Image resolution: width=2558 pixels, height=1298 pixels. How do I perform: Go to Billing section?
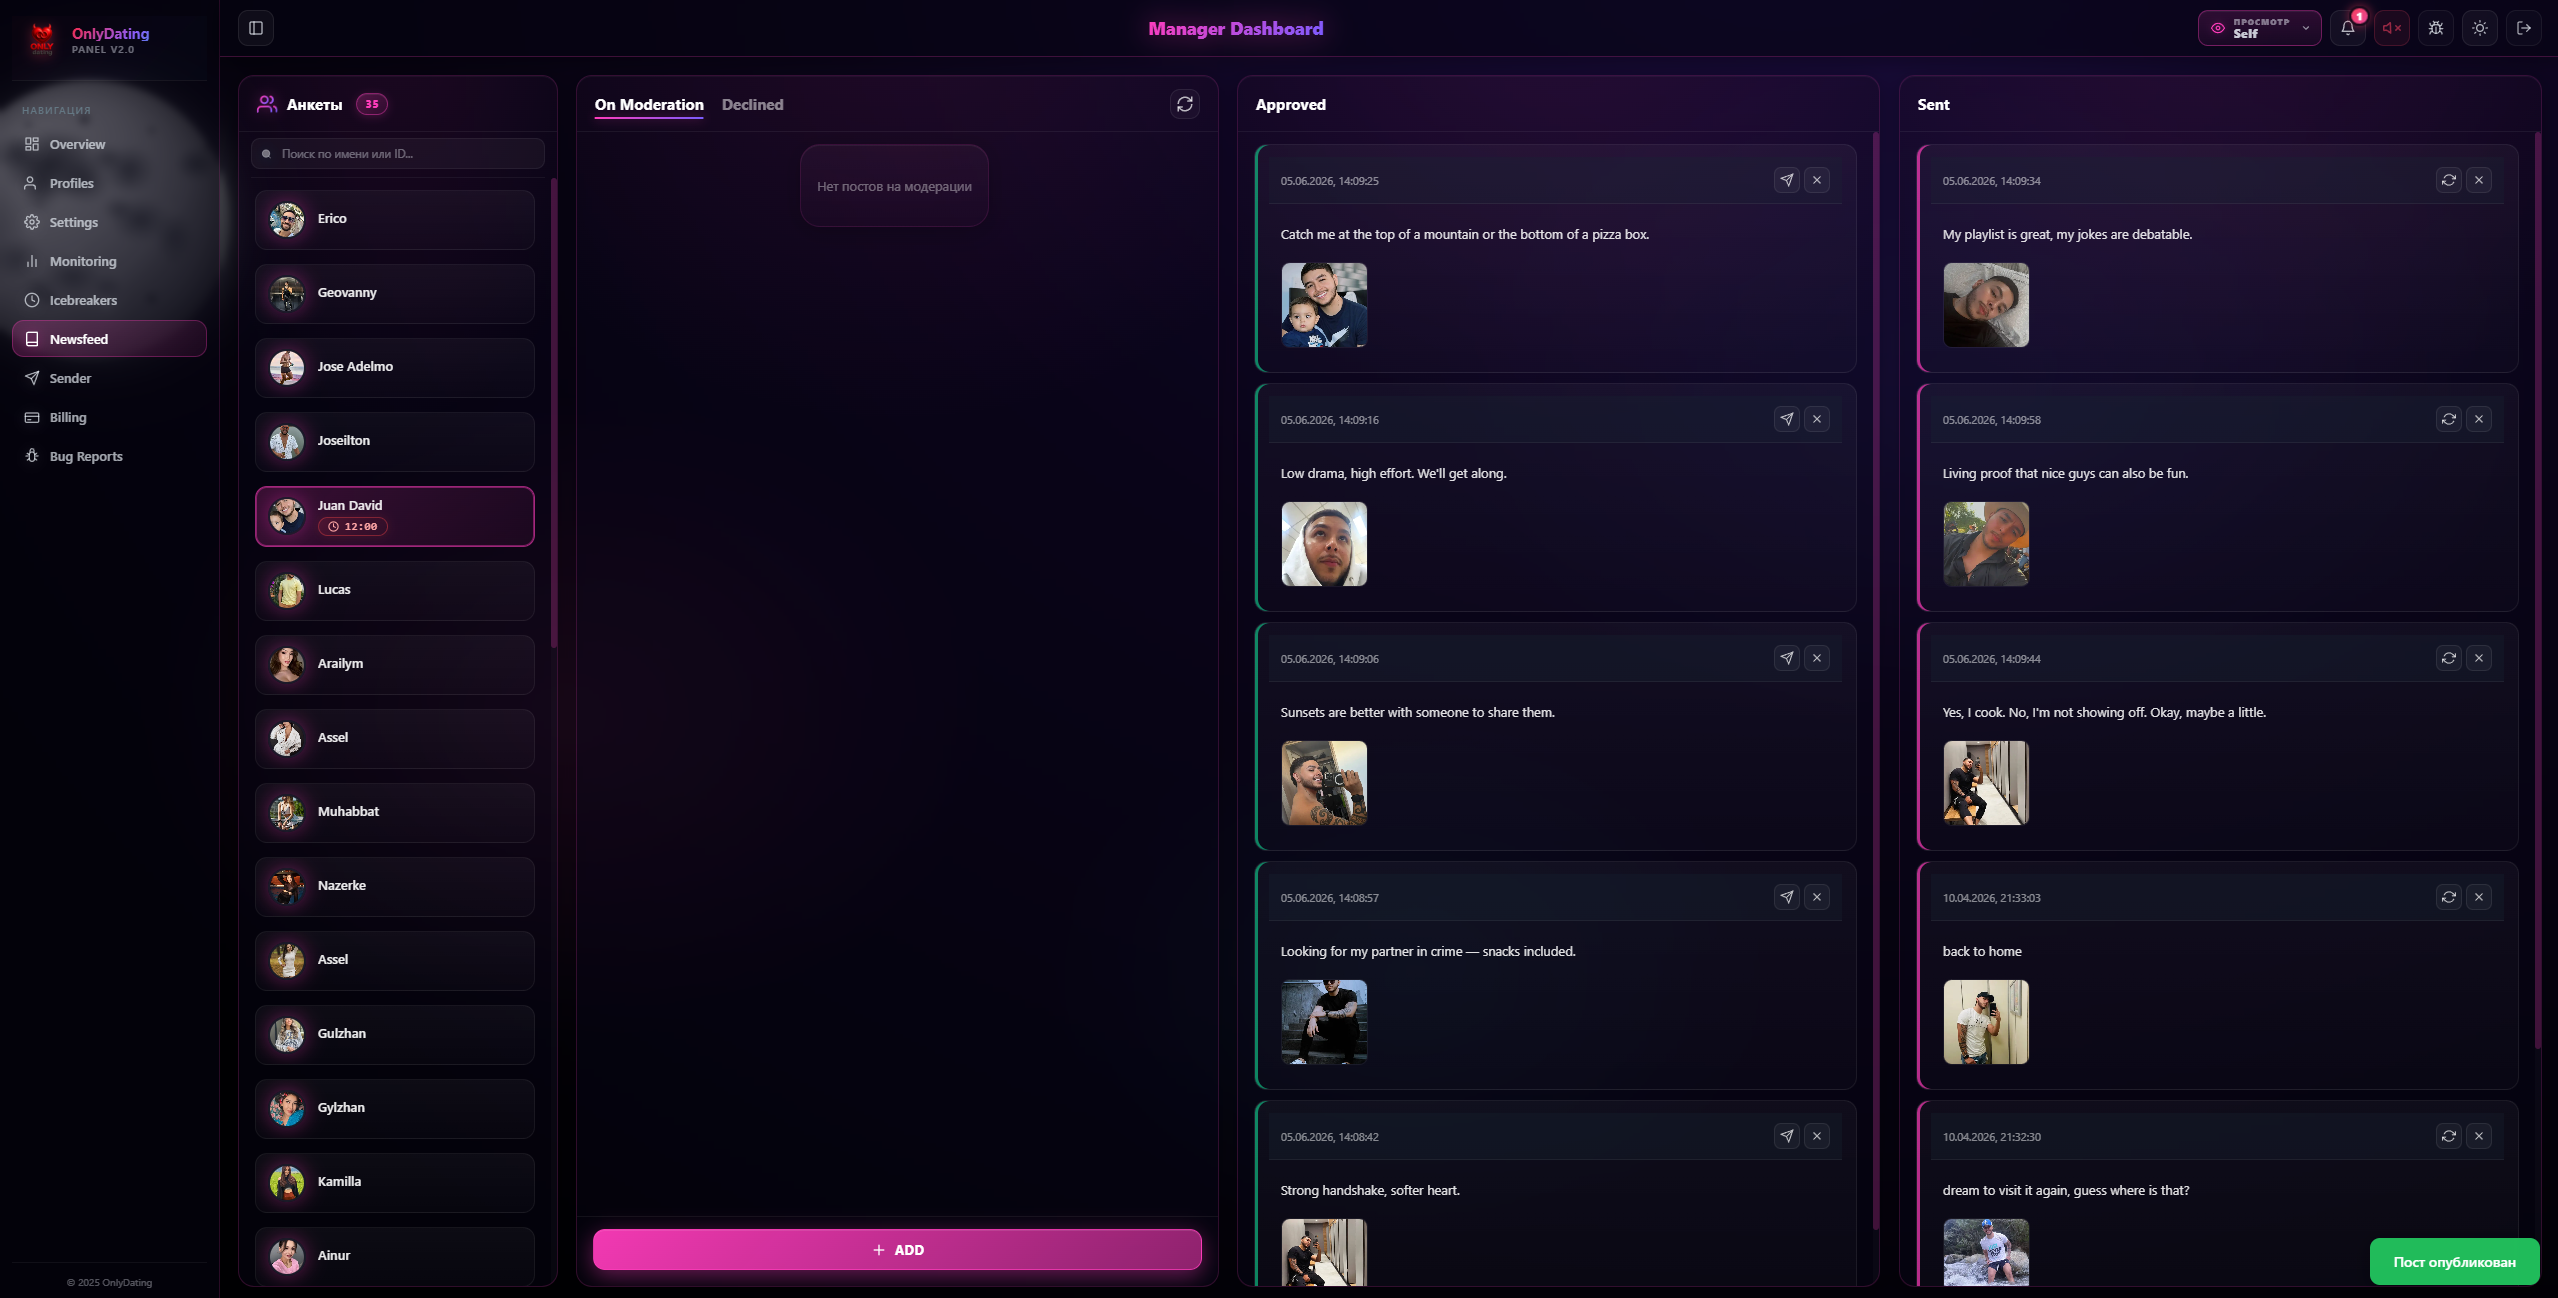click(109, 417)
